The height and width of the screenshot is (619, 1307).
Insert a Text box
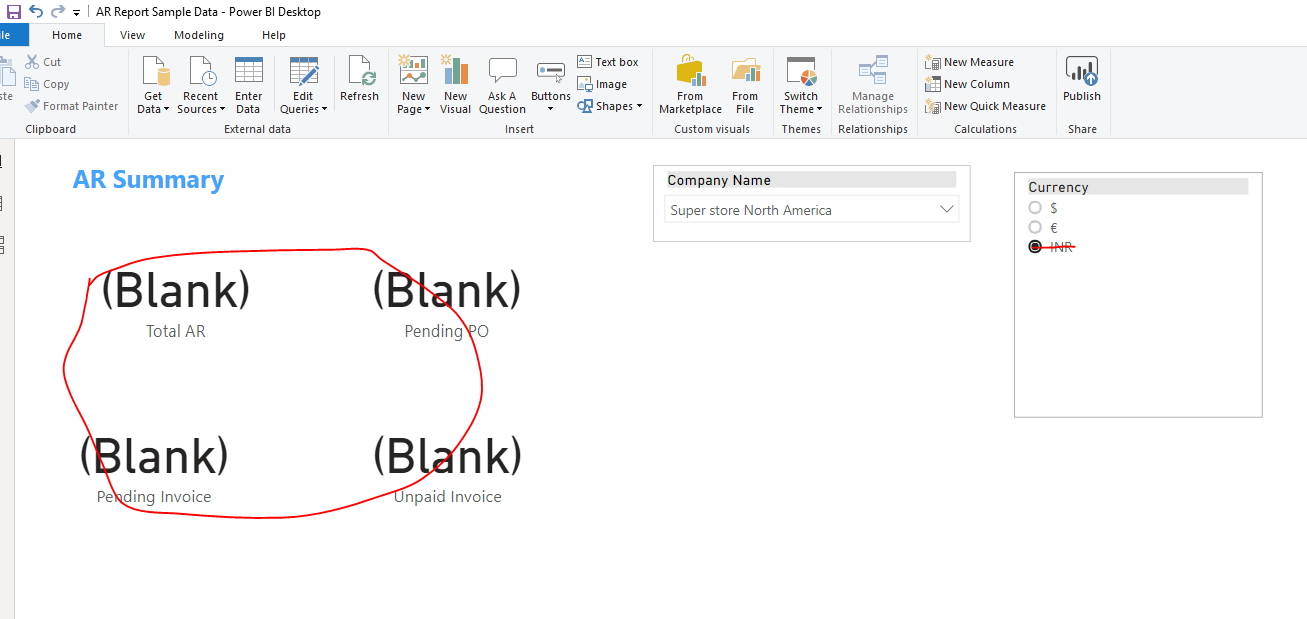coord(607,62)
